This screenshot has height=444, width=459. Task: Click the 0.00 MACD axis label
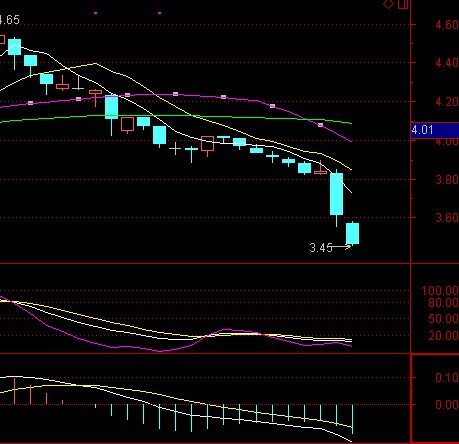447,405
